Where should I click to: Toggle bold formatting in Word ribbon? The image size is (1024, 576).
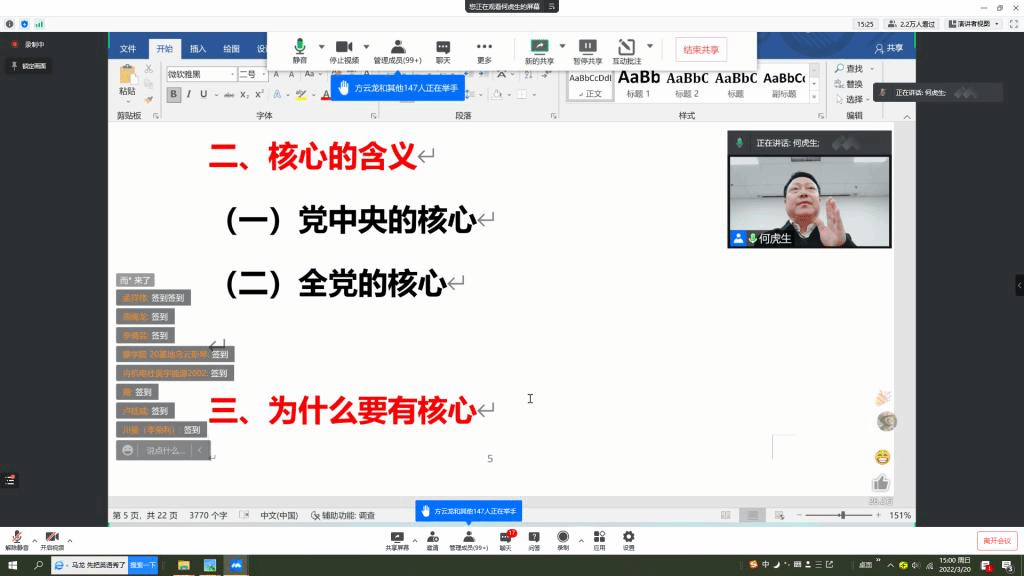(x=174, y=95)
